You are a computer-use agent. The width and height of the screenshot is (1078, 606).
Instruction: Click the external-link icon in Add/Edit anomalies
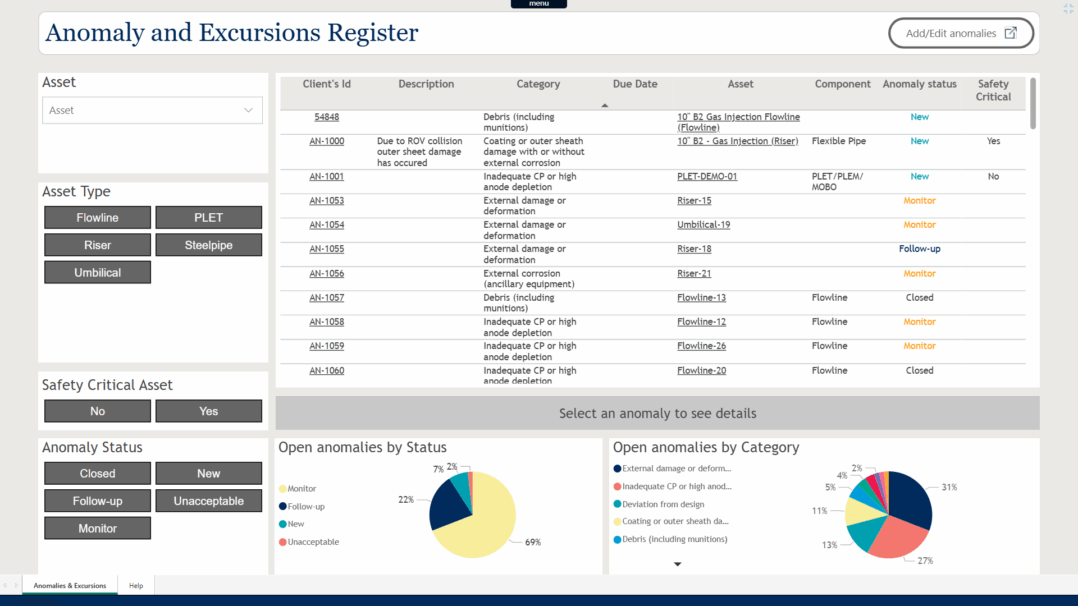[1011, 33]
